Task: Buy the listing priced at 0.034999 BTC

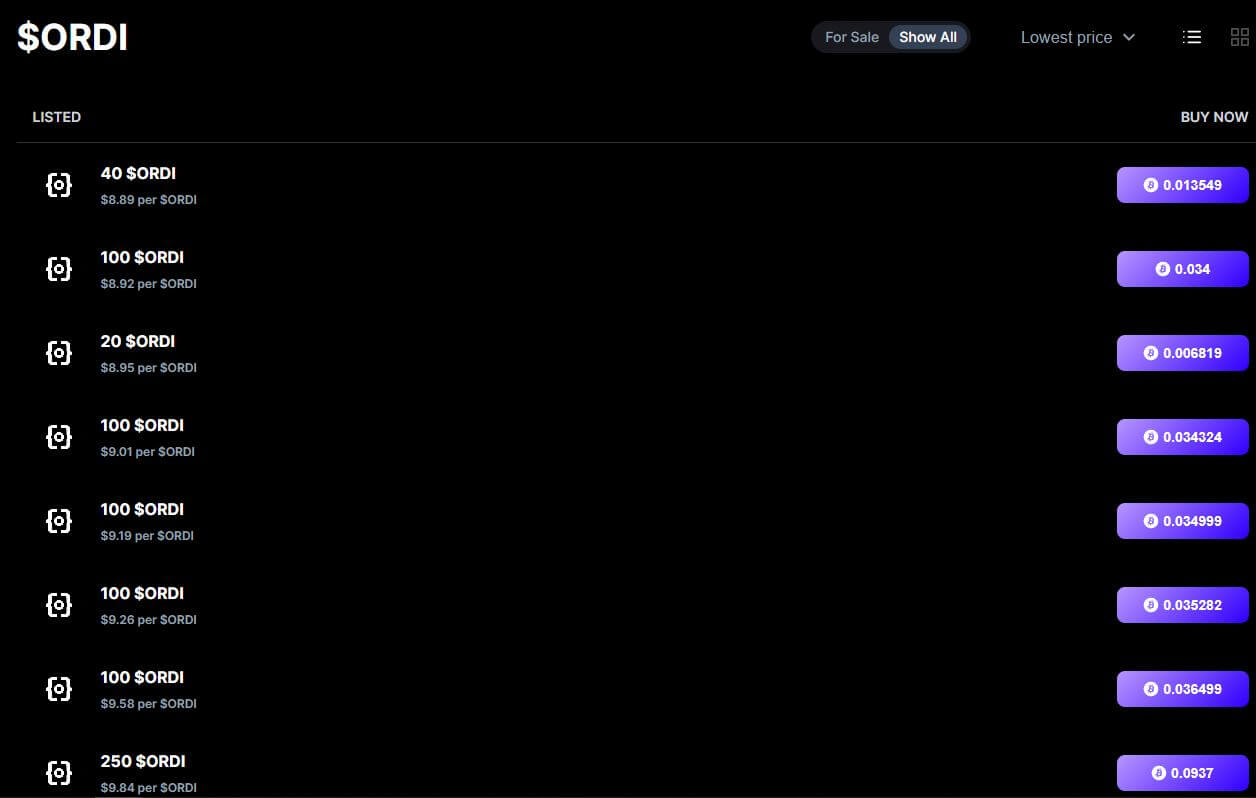Action: coord(1182,521)
